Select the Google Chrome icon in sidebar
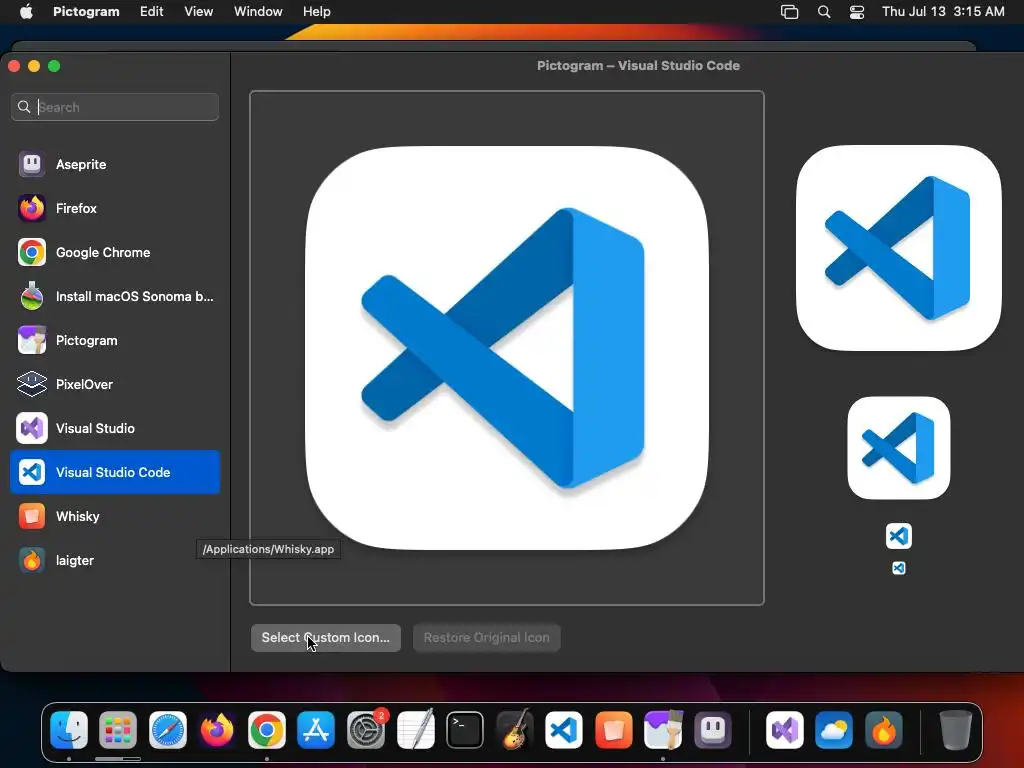Image resolution: width=1024 pixels, height=768 pixels. tap(31, 252)
